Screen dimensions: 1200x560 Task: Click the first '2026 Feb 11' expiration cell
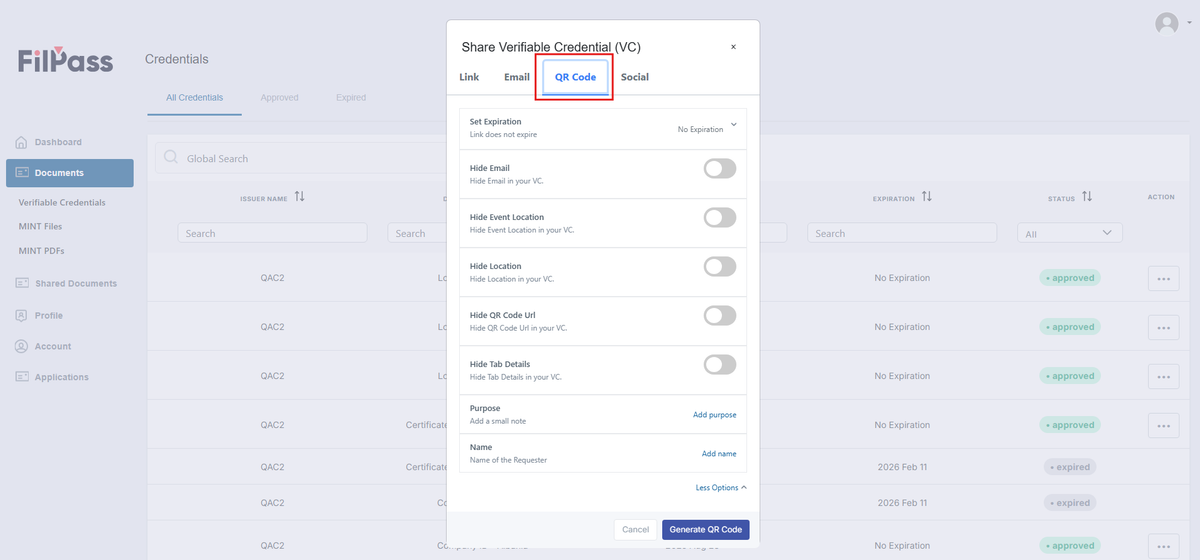tap(902, 467)
